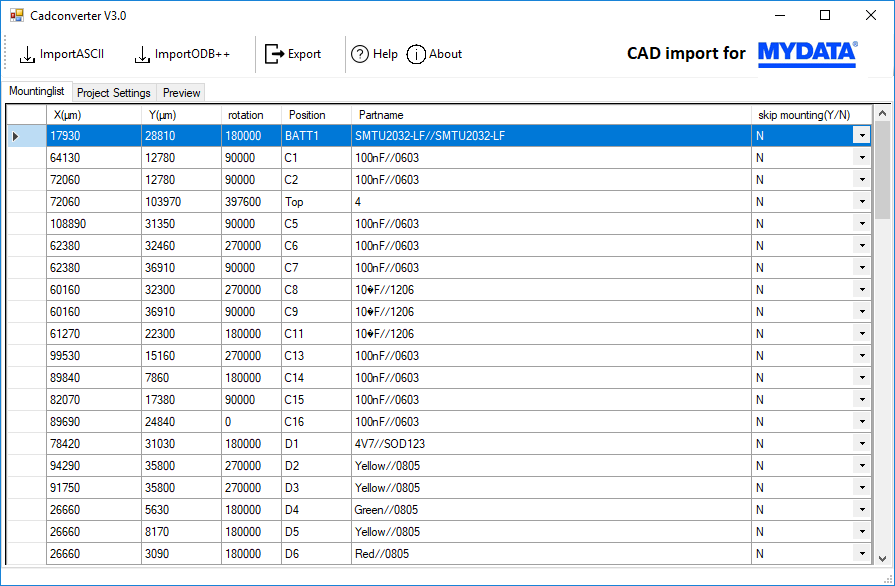Click the Position cell C13
This screenshot has width=895, height=586.
coord(316,356)
